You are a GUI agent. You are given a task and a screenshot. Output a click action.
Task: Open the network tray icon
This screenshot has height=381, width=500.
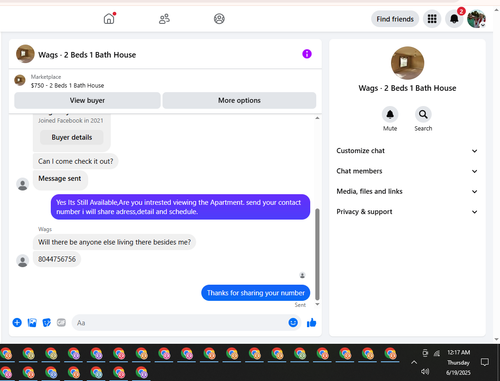pos(437,353)
